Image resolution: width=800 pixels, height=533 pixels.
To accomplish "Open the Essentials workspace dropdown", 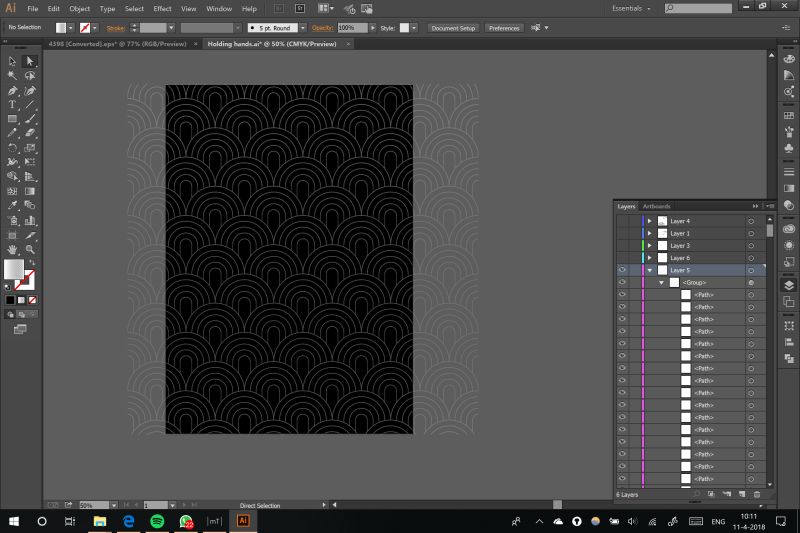I will point(631,9).
